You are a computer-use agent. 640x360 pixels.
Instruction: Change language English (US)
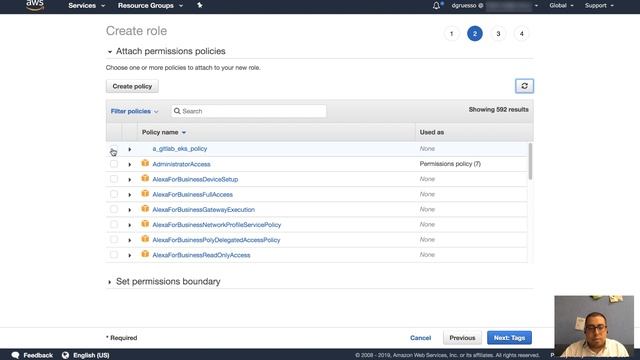click(91, 355)
